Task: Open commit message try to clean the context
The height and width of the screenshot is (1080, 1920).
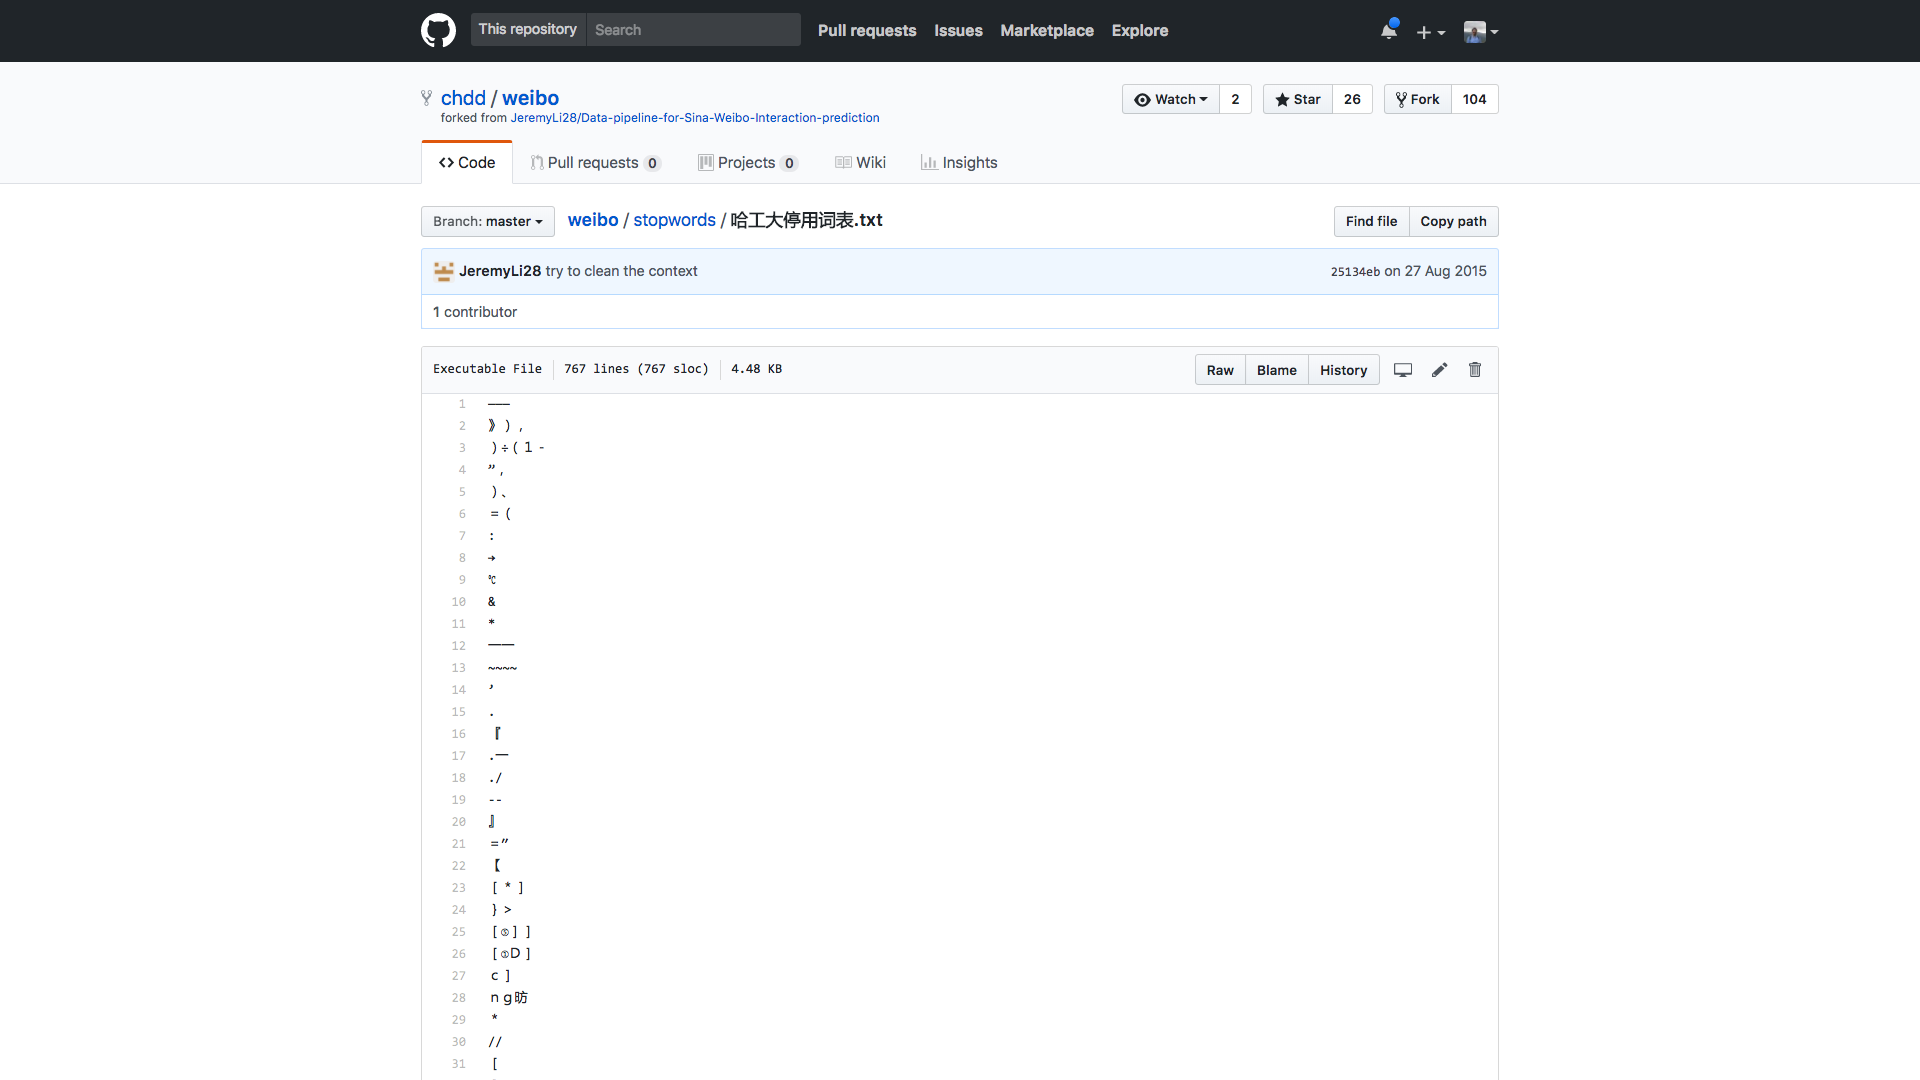Action: 621,271
